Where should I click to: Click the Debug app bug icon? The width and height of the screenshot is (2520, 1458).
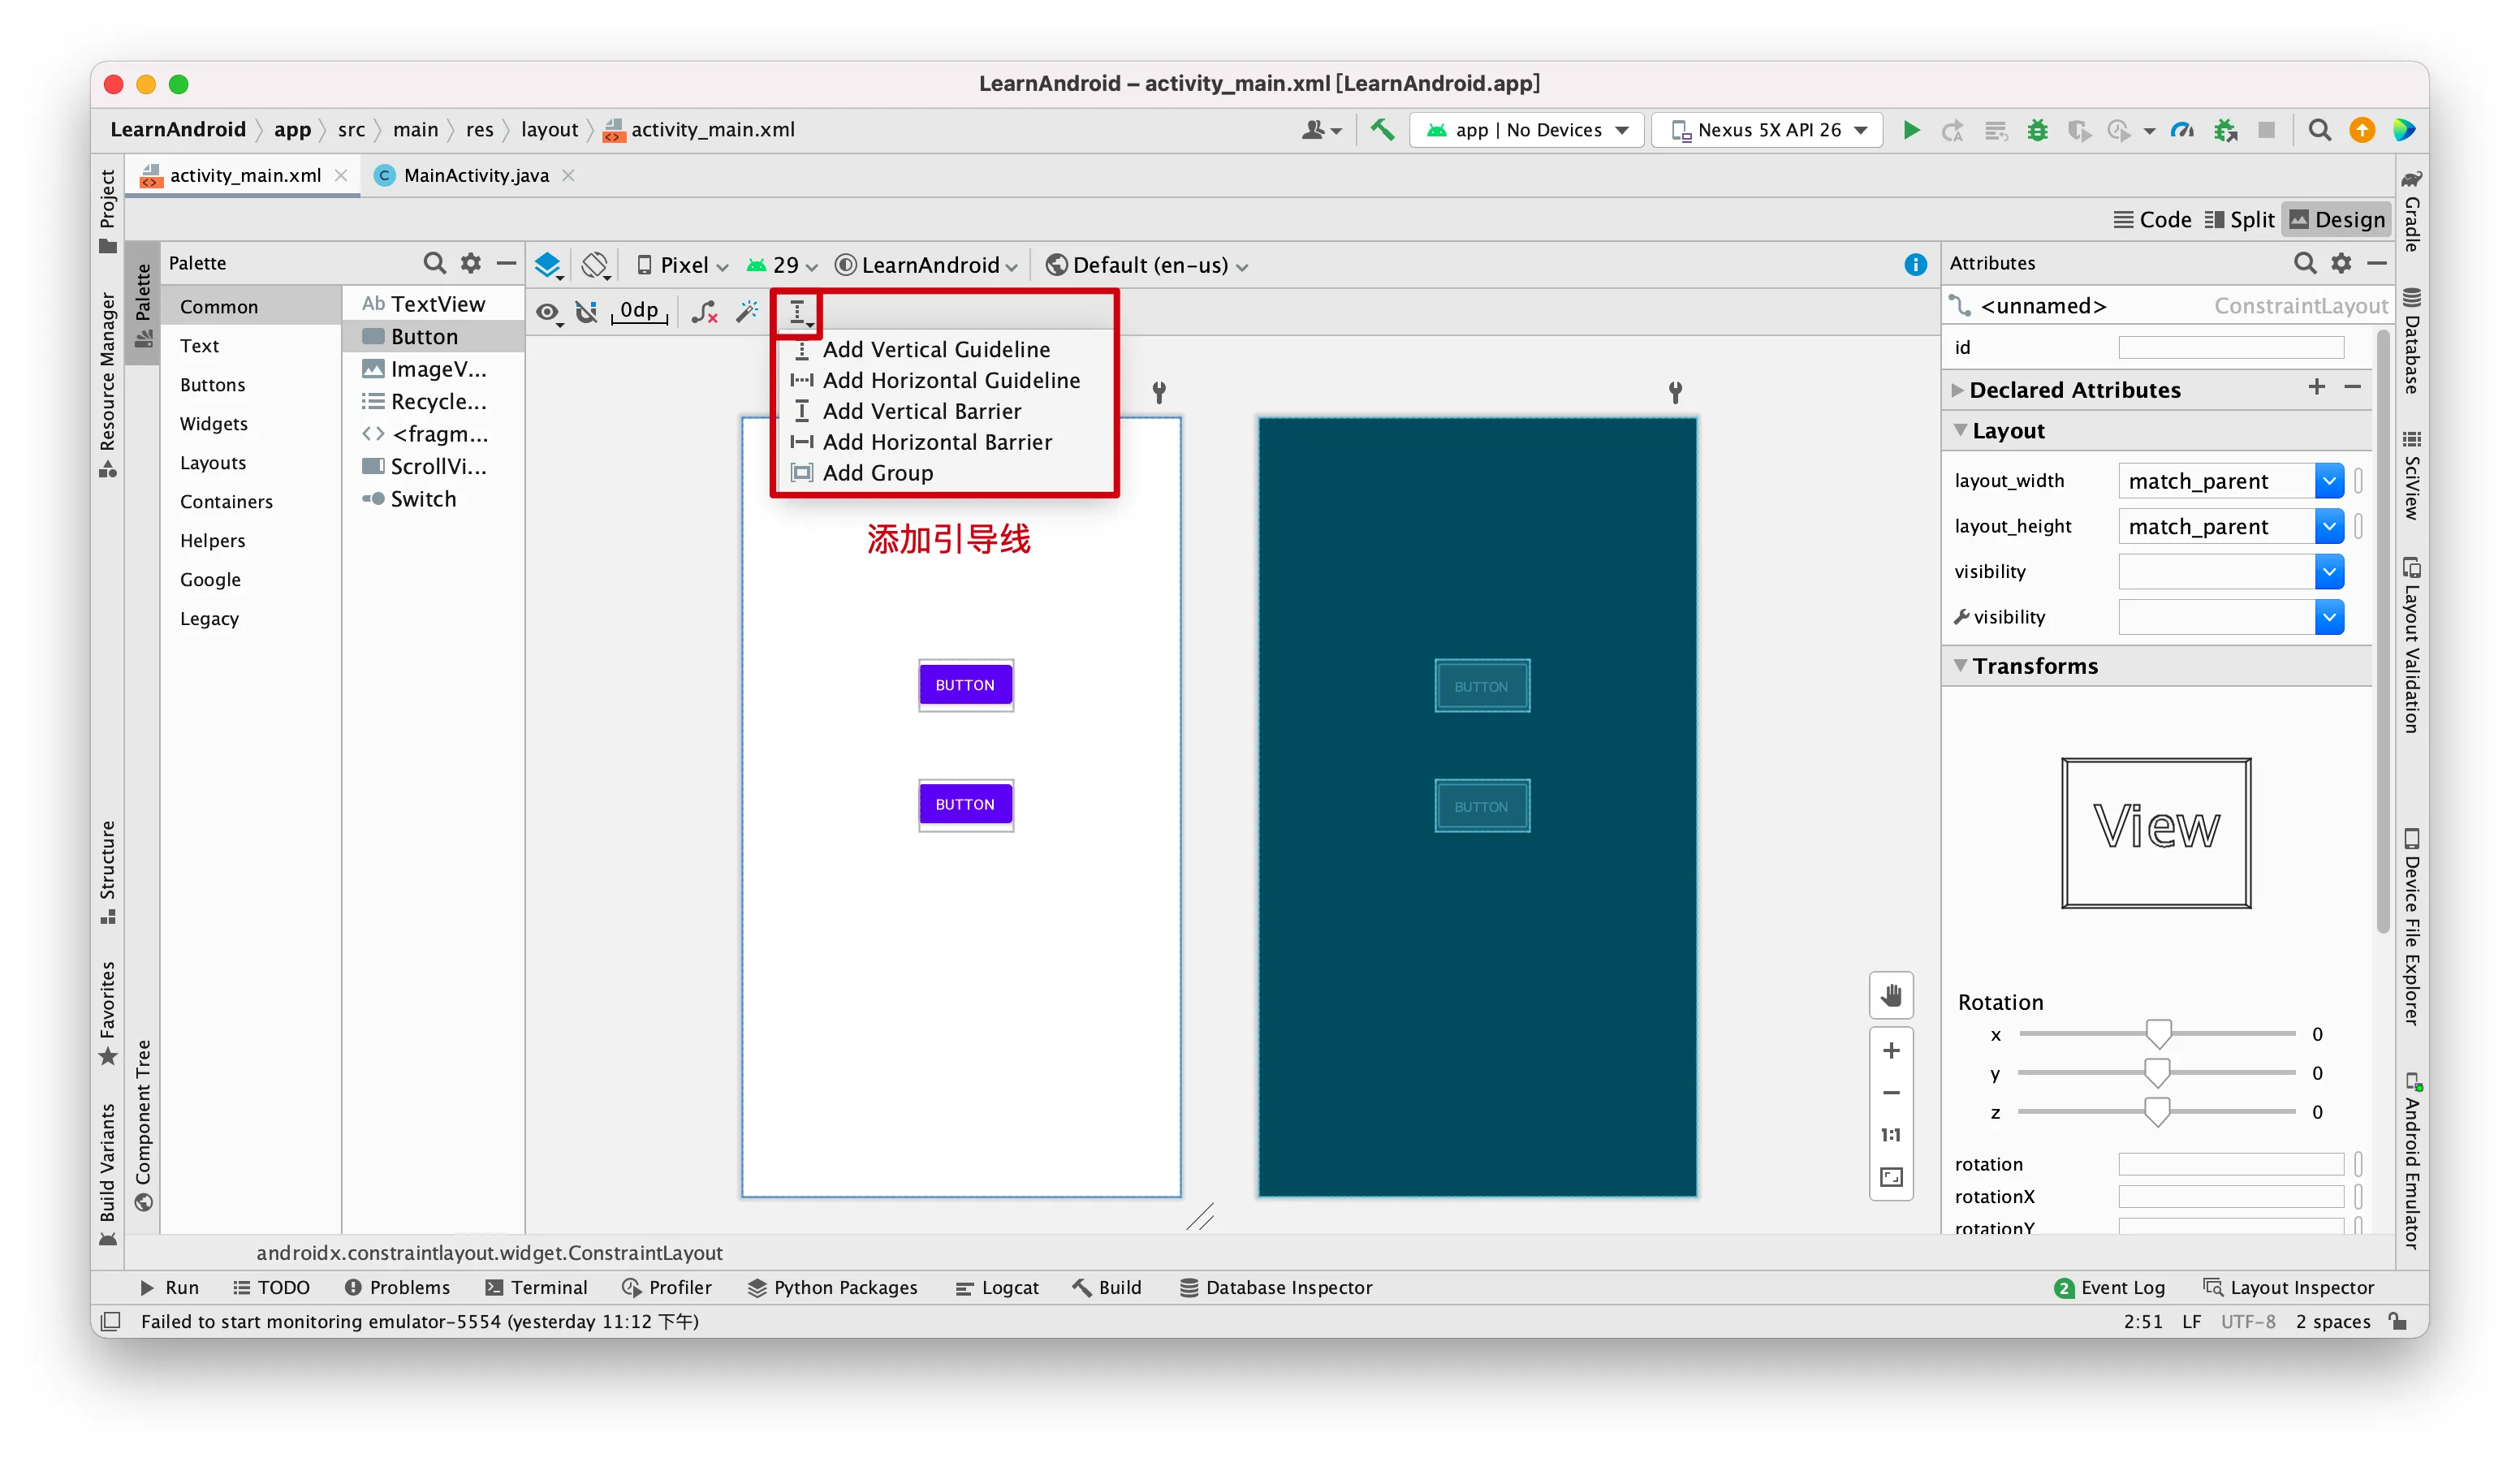tap(2036, 130)
